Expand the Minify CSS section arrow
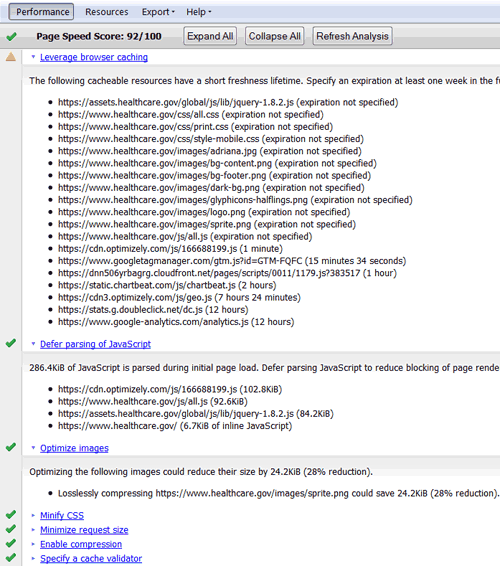This screenshot has height=566, width=500. pos(33,515)
